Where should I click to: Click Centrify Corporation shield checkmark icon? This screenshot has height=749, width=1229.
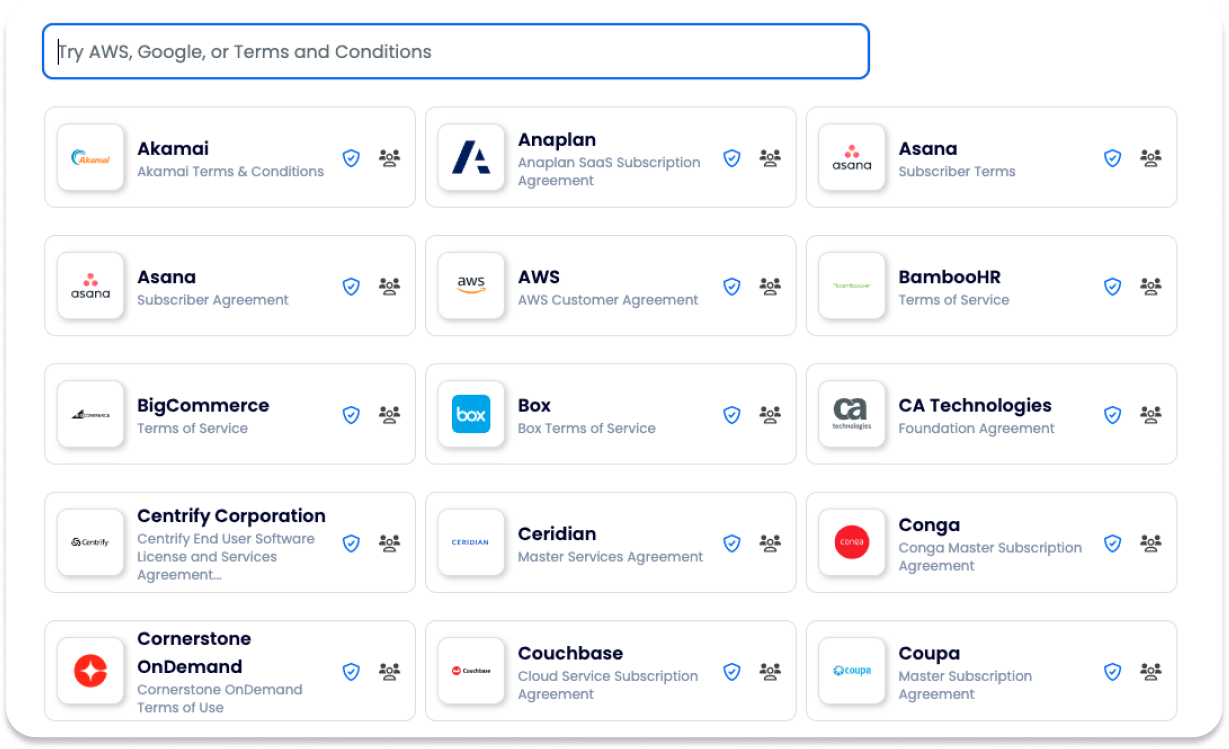351,543
